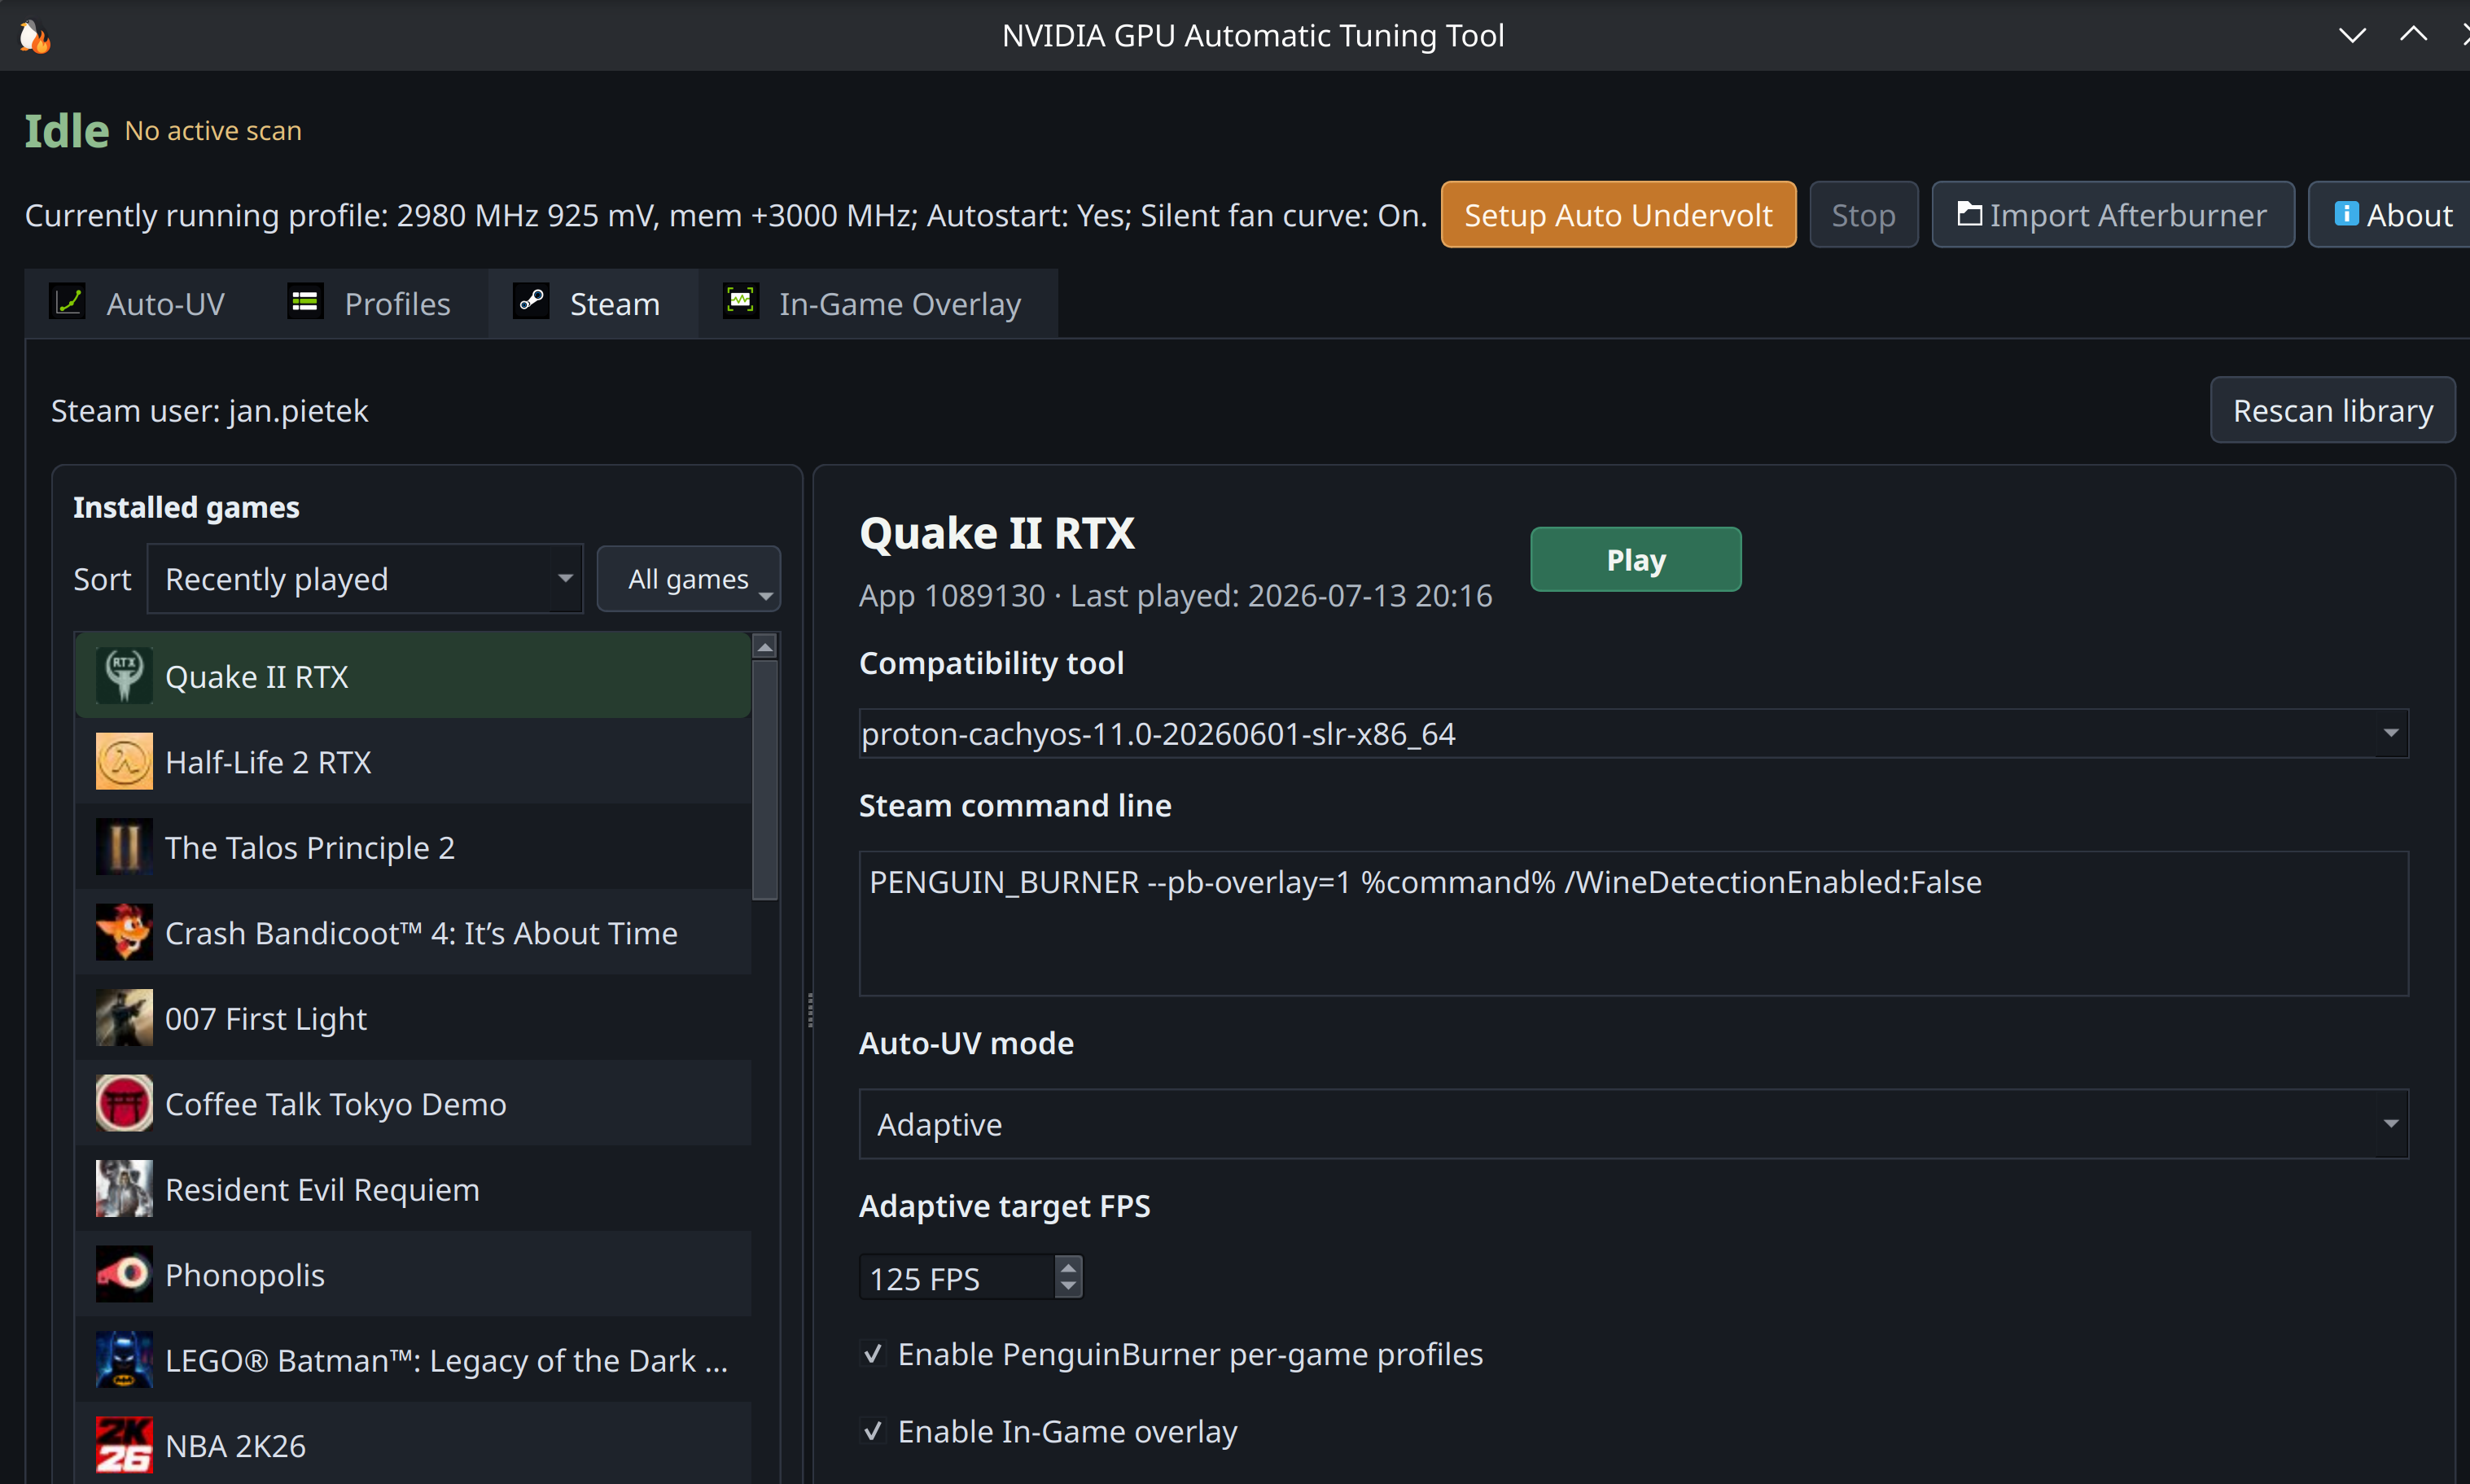Screen dimensions: 2470x1484
Task: Click the Steam user: jan.pietek label
Action: coord(209,410)
